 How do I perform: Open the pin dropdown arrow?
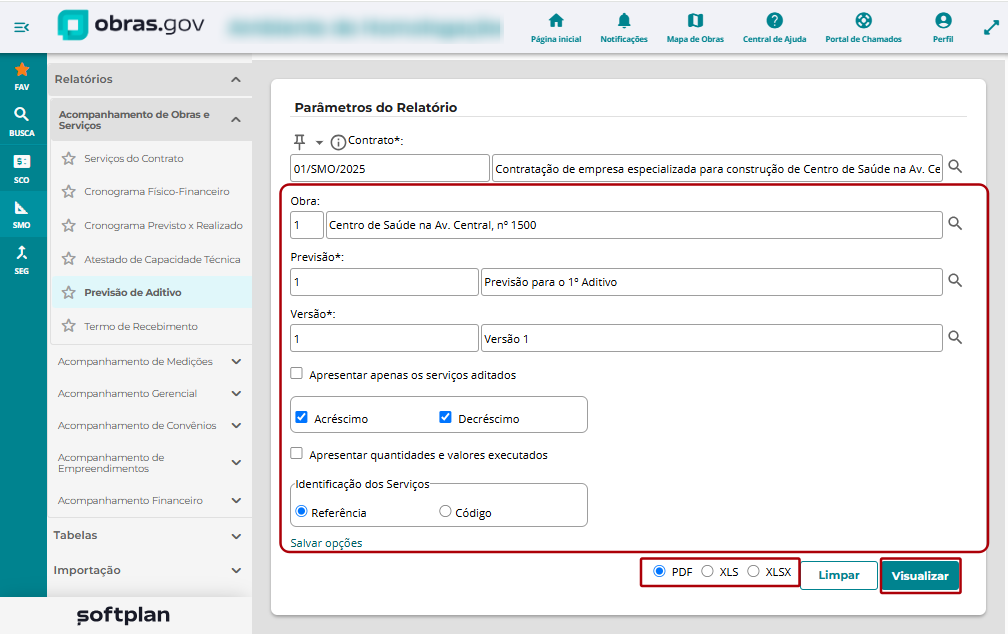pyautogui.click(x=320, y=143)
